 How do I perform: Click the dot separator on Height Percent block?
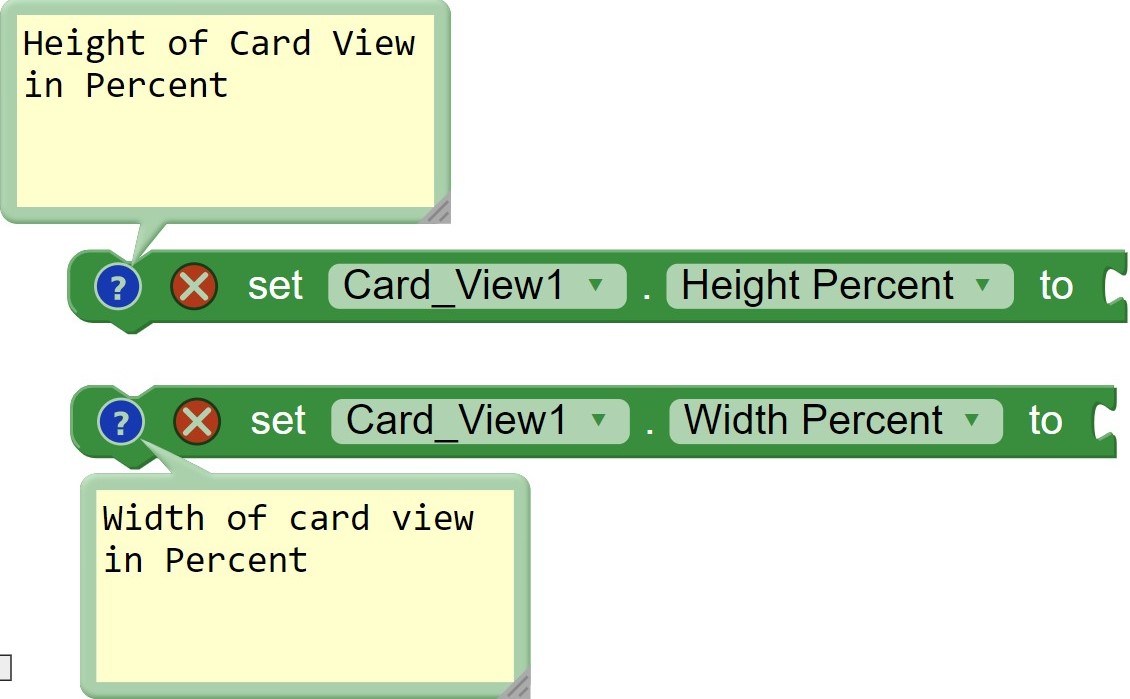pos(646,292)
